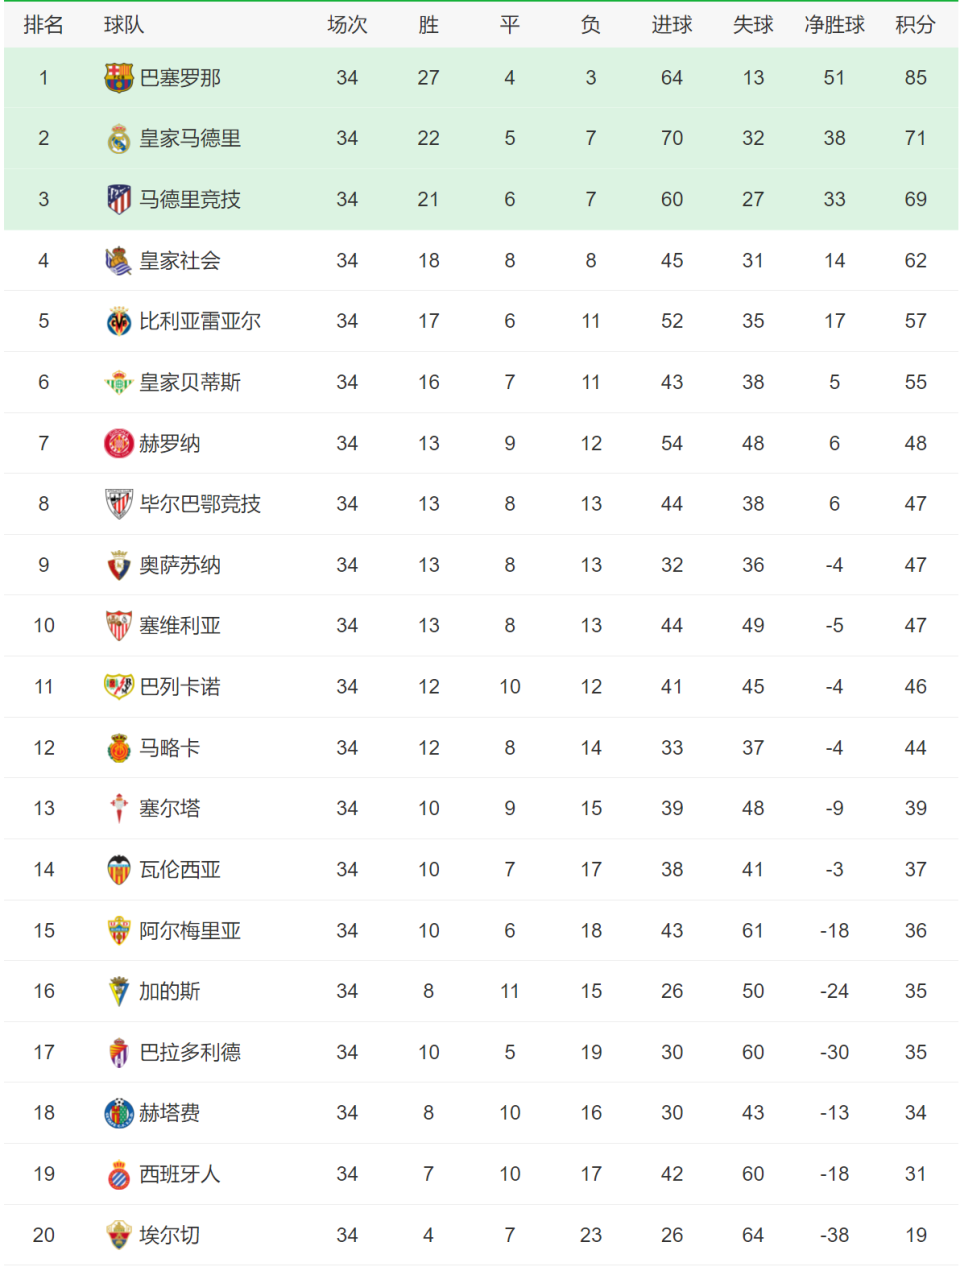Click the 进球 column header
This screenshot has height=1271, width=960.
point(672,25)
